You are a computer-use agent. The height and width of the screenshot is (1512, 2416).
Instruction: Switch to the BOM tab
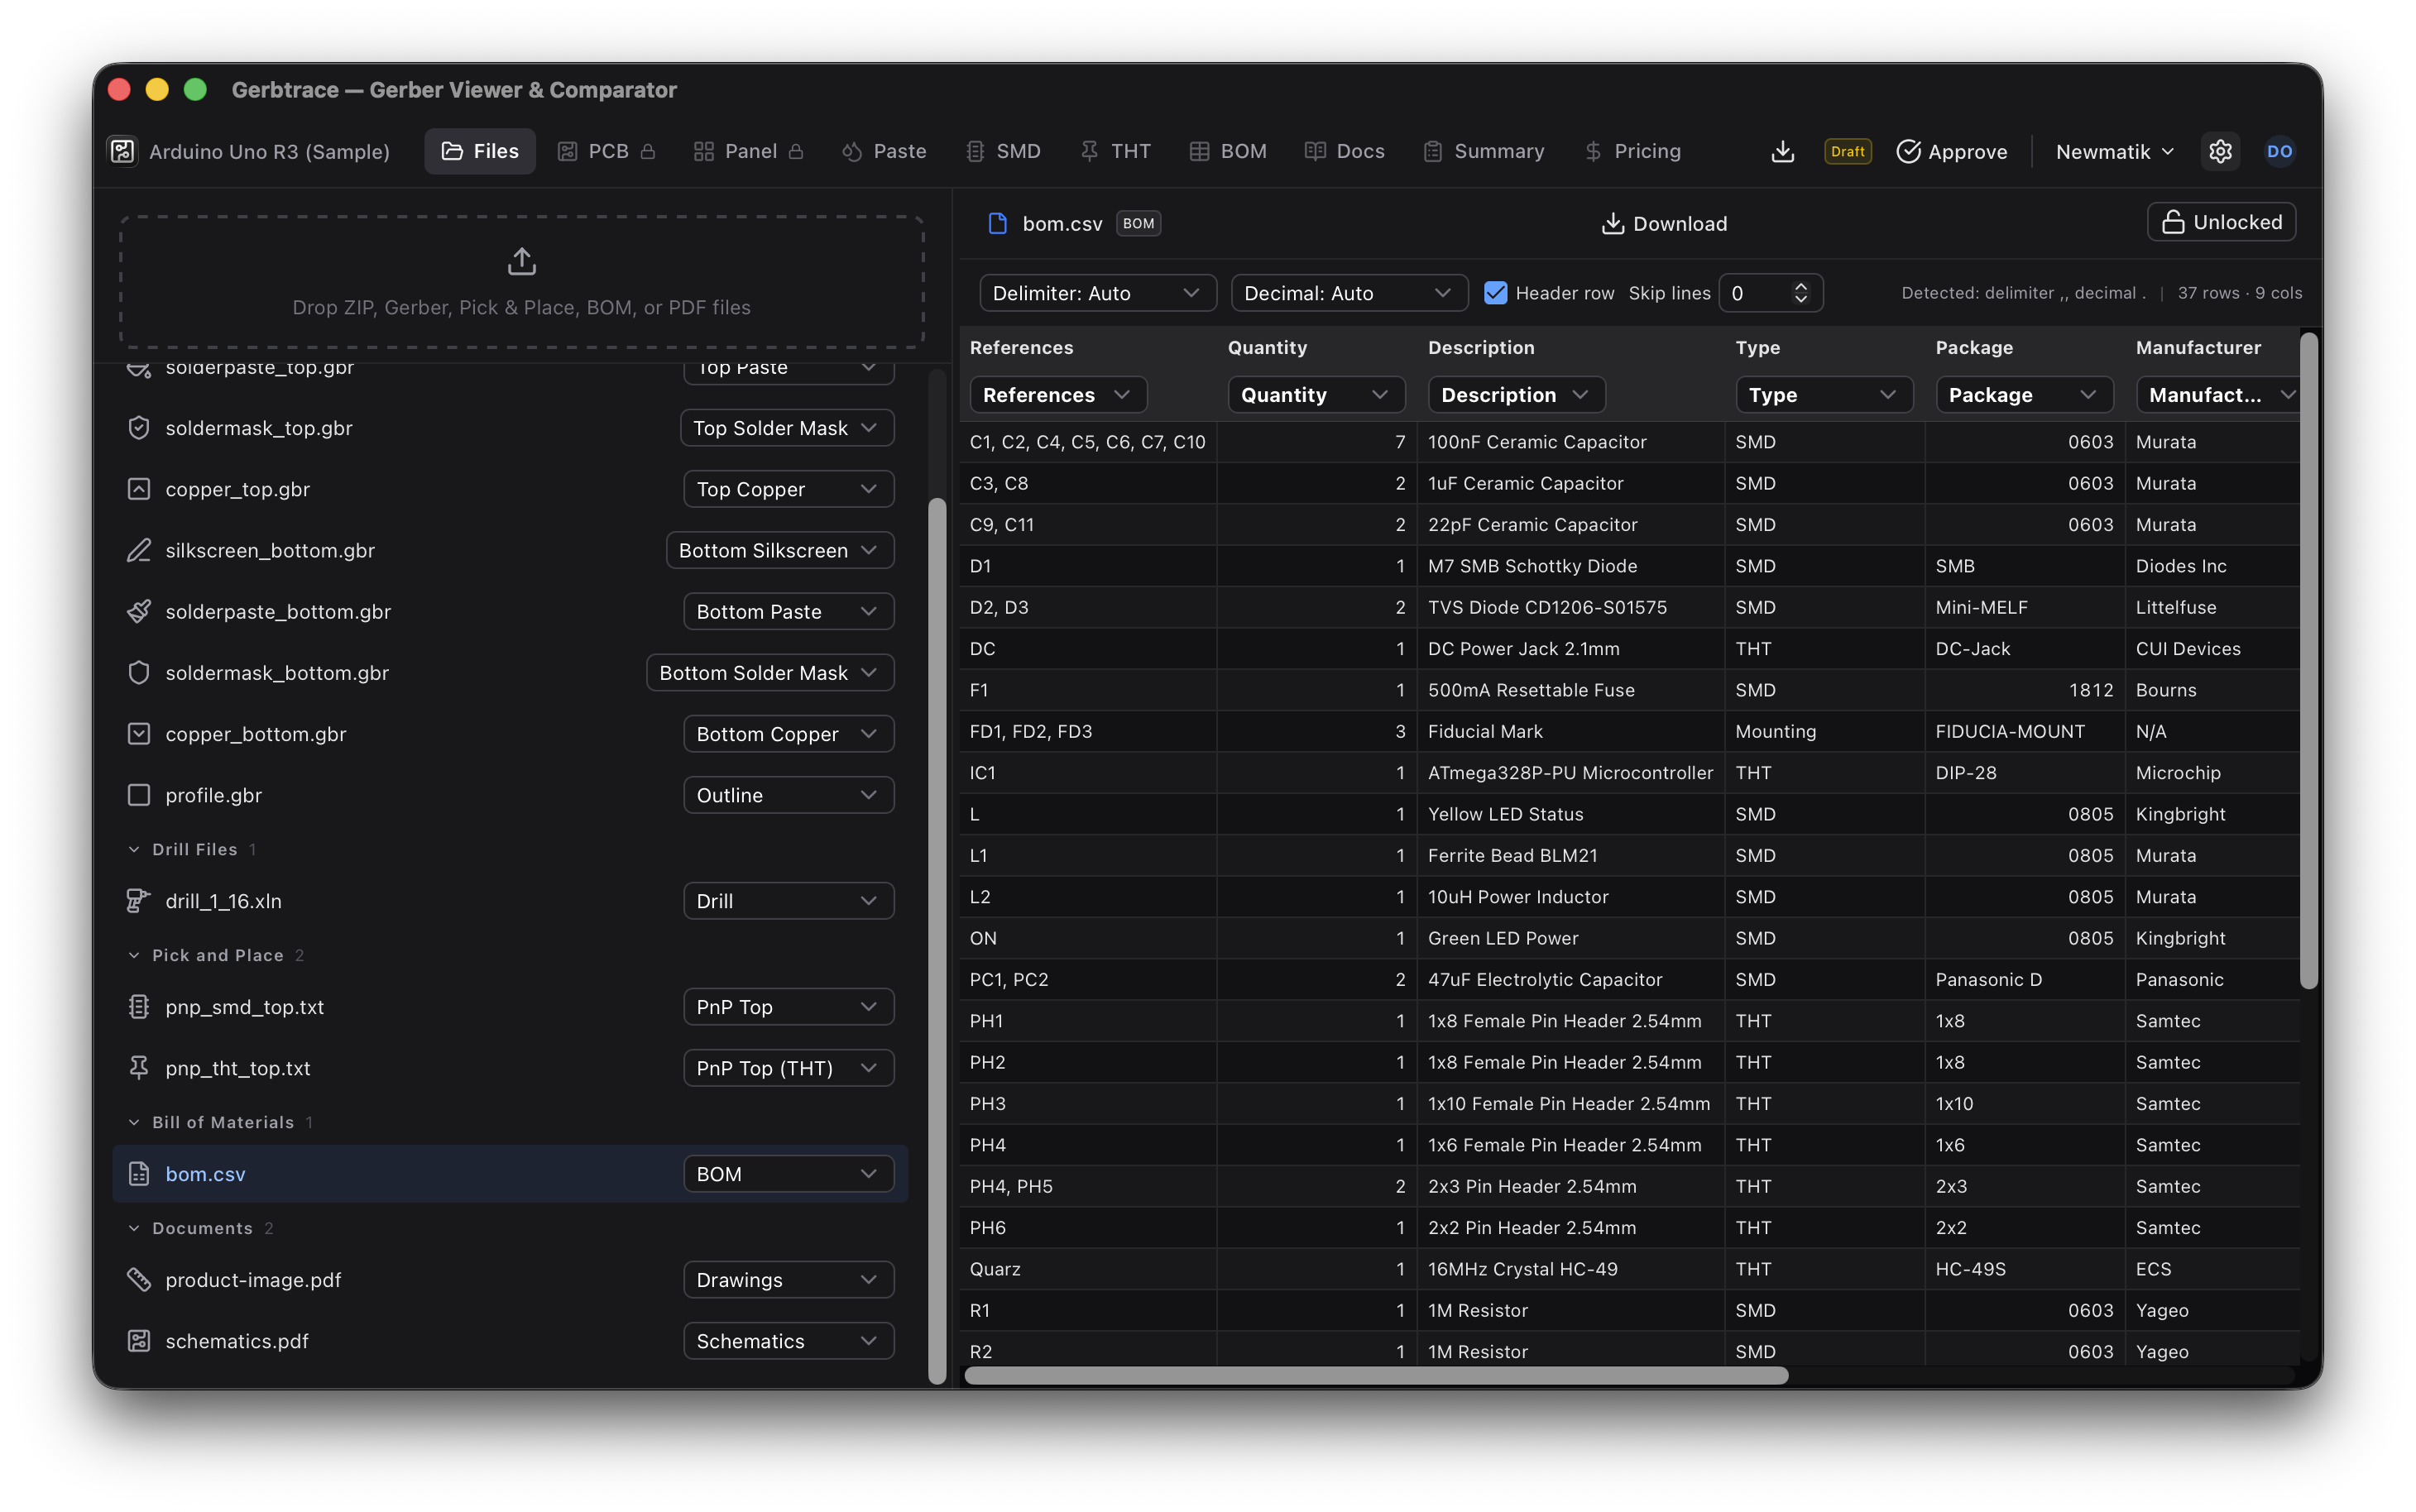[1228, 151]
